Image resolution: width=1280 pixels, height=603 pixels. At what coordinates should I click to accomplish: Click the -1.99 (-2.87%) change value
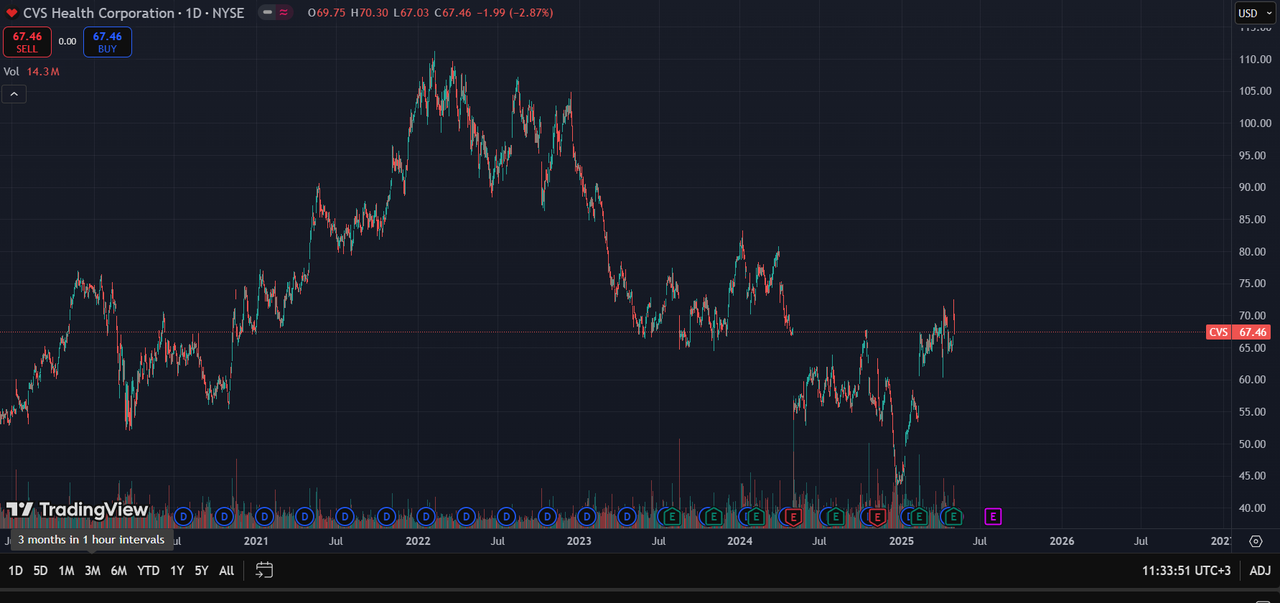[514, 13]
